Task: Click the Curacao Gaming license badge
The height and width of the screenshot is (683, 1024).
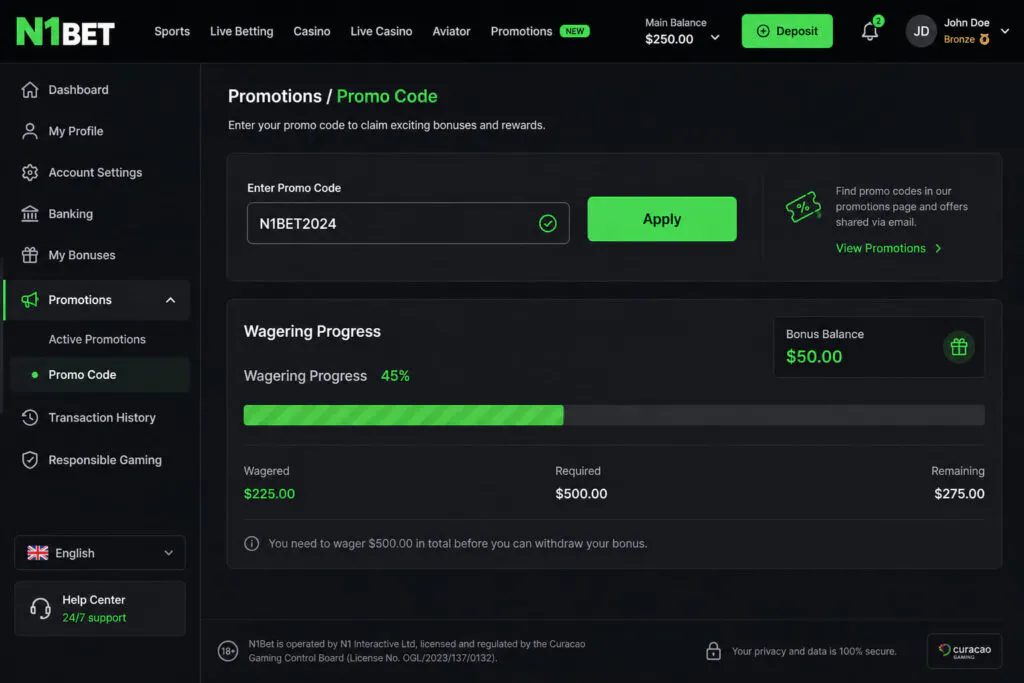Action: tap(965, 650)
